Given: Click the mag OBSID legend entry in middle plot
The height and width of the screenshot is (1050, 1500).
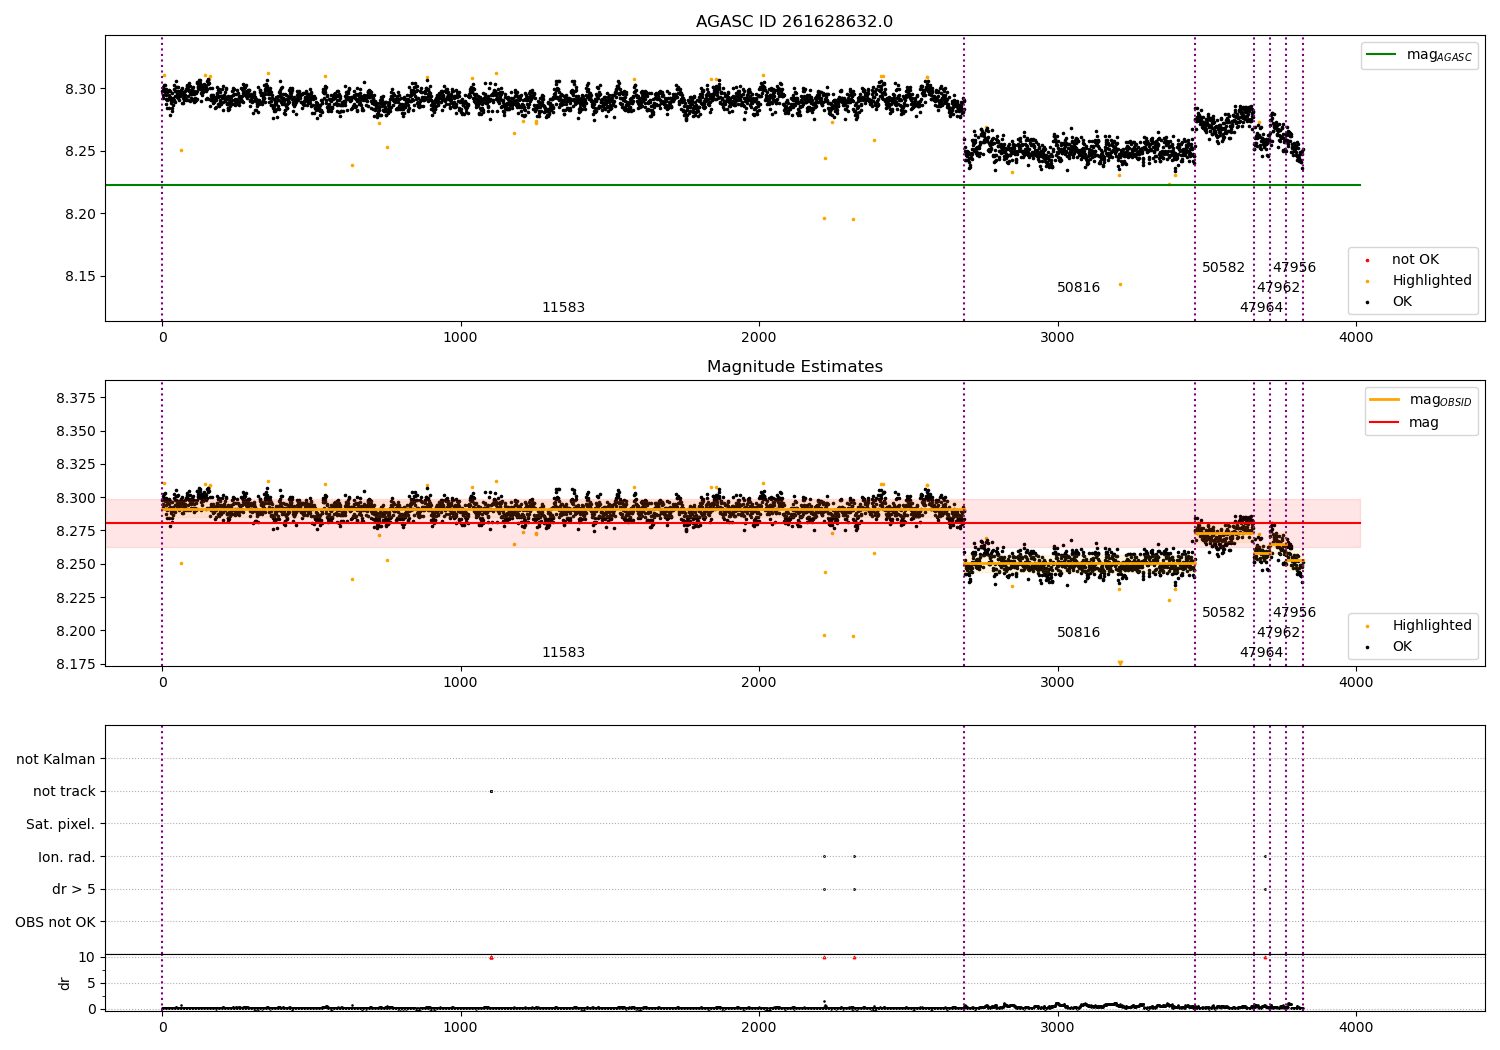Looking at the screenshot, I should point(1422,400).
